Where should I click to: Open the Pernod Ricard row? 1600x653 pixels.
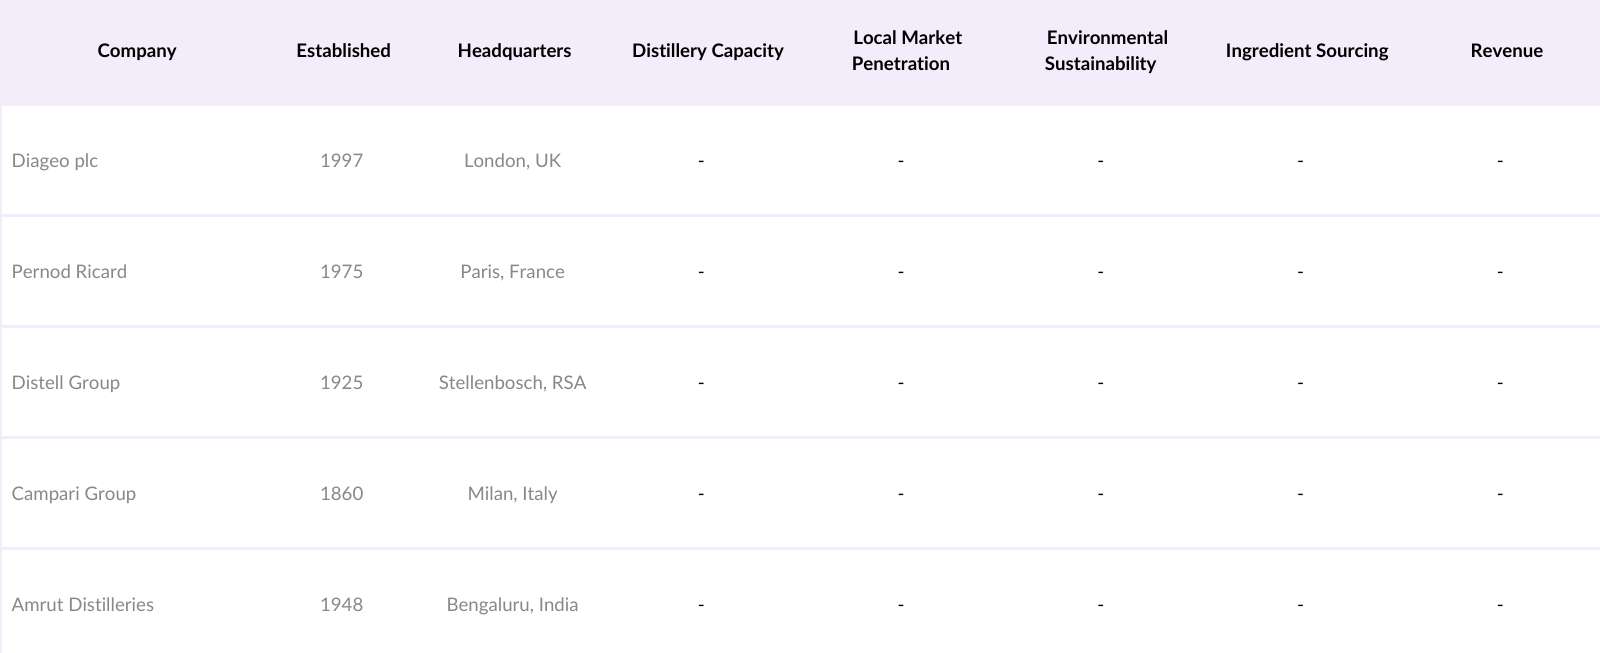pyautogui.click(x=69, y=271)
